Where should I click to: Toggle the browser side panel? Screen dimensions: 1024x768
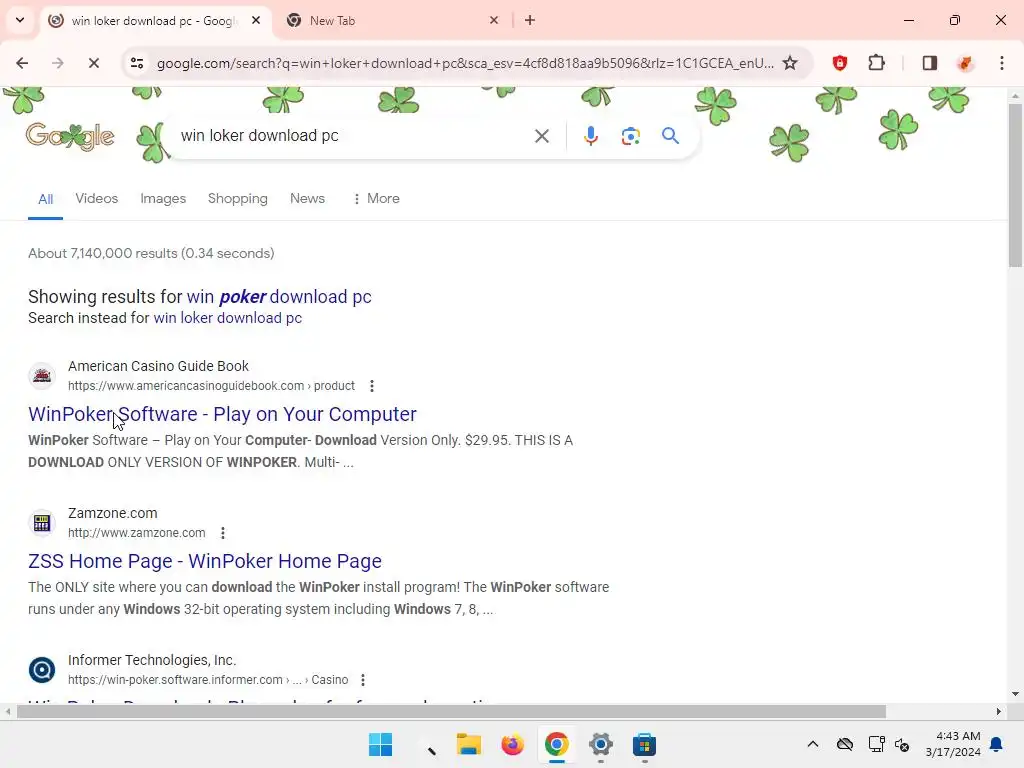tap(930, 63)
